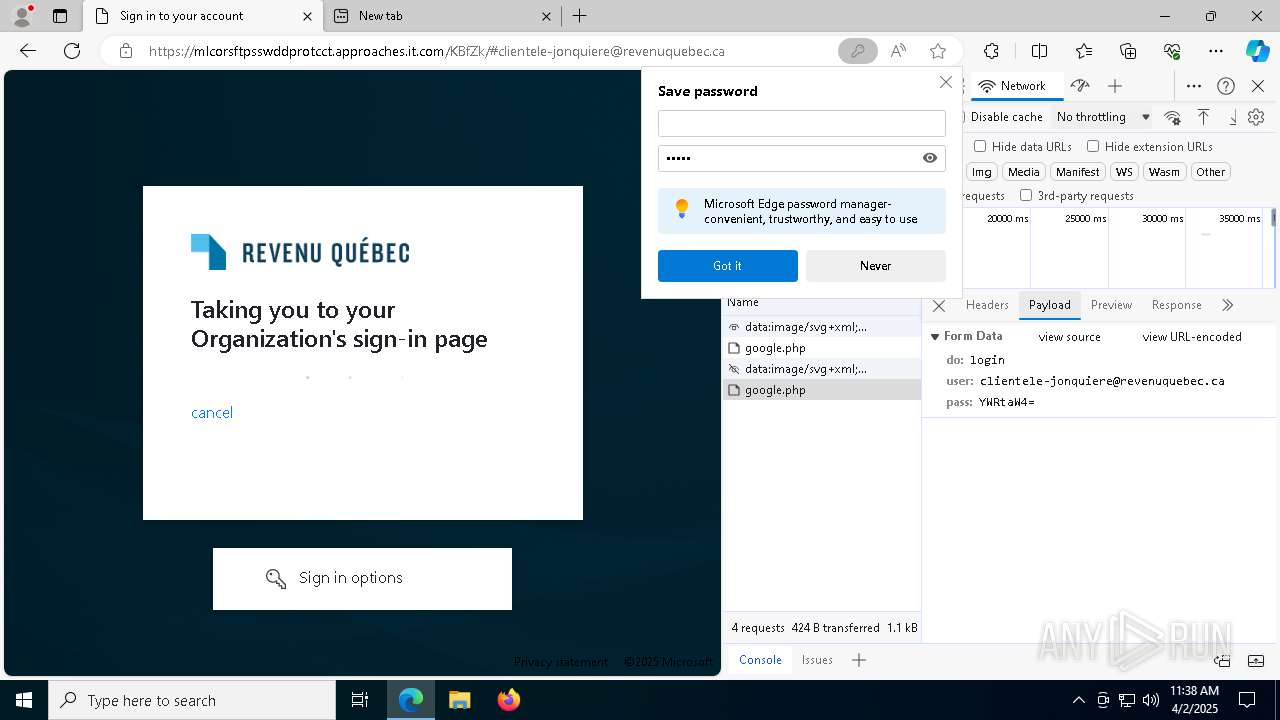Open the Issues drawer tab
Image resolution: width=1280 pixels, height=720 pixels.
[817, 660]
